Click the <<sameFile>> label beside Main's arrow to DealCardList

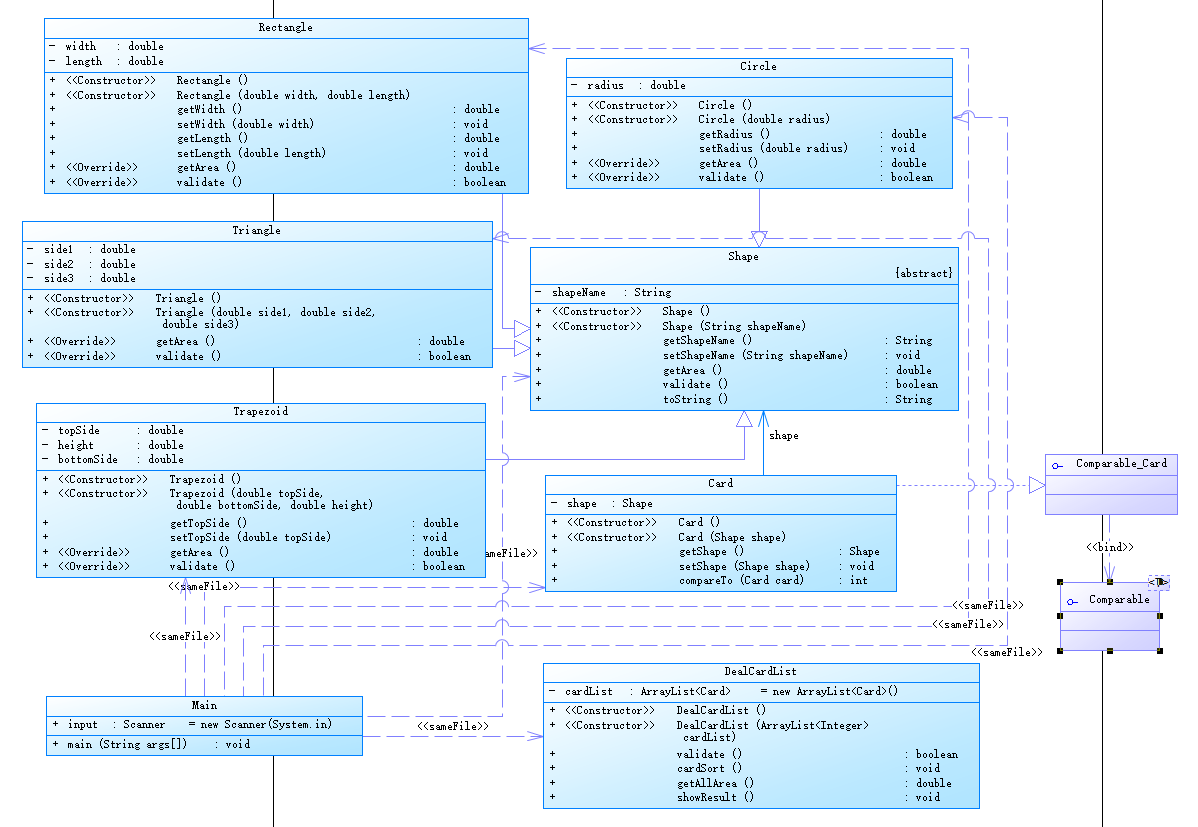(x=453, y=726)
